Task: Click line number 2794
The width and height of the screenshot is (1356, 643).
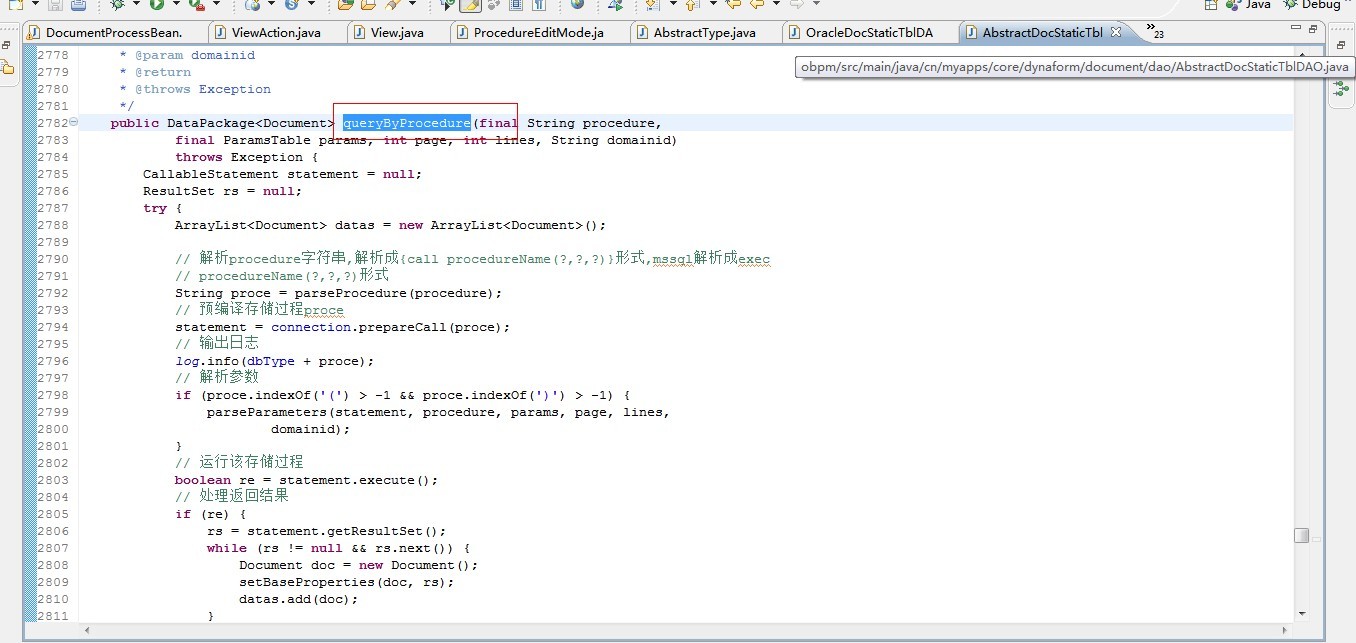Action: (53, 327)
